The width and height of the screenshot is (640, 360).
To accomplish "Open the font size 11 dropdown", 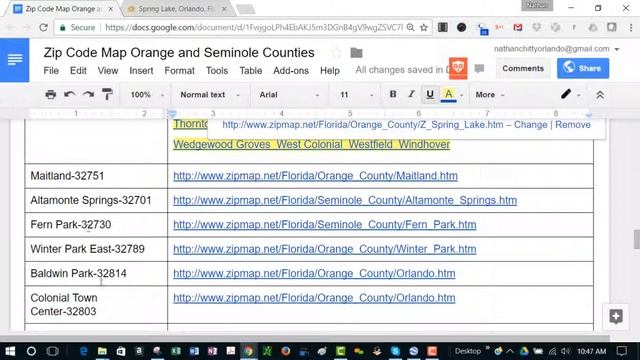I will tap(356, 95).
